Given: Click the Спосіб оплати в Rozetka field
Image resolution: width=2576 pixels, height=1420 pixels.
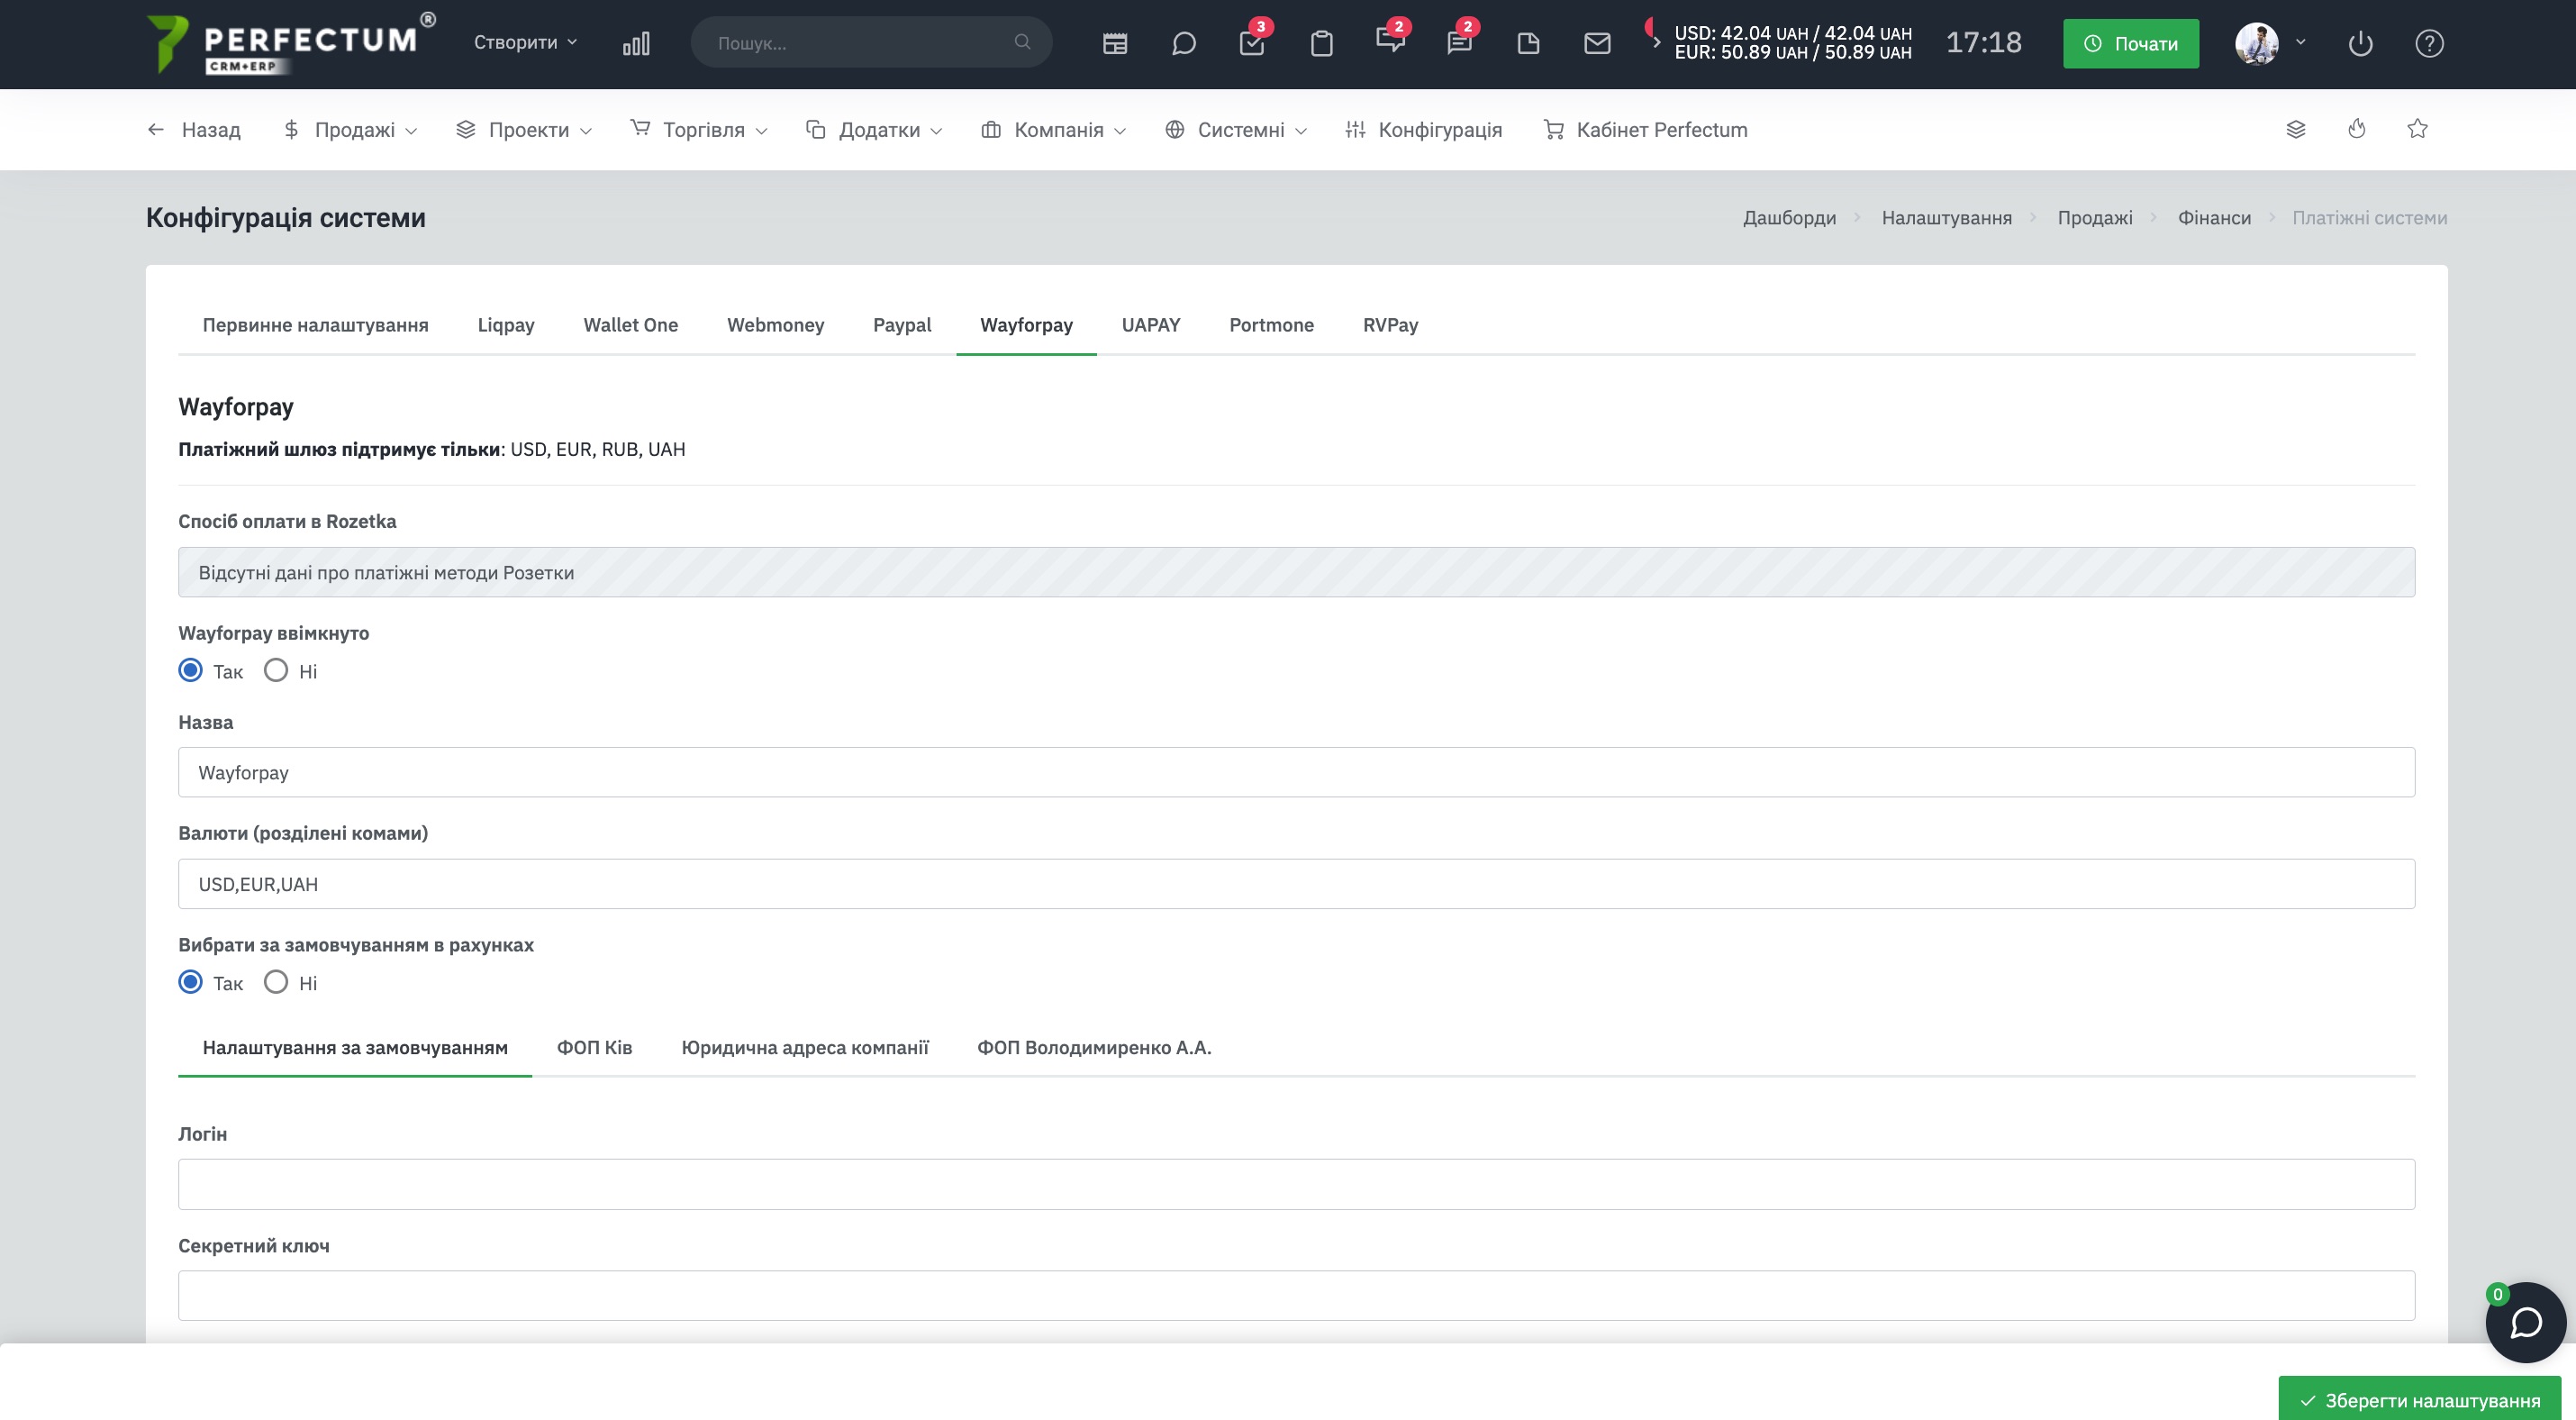Looking at the screenshot, I should pyautogui.click(x=1296, y=572).
